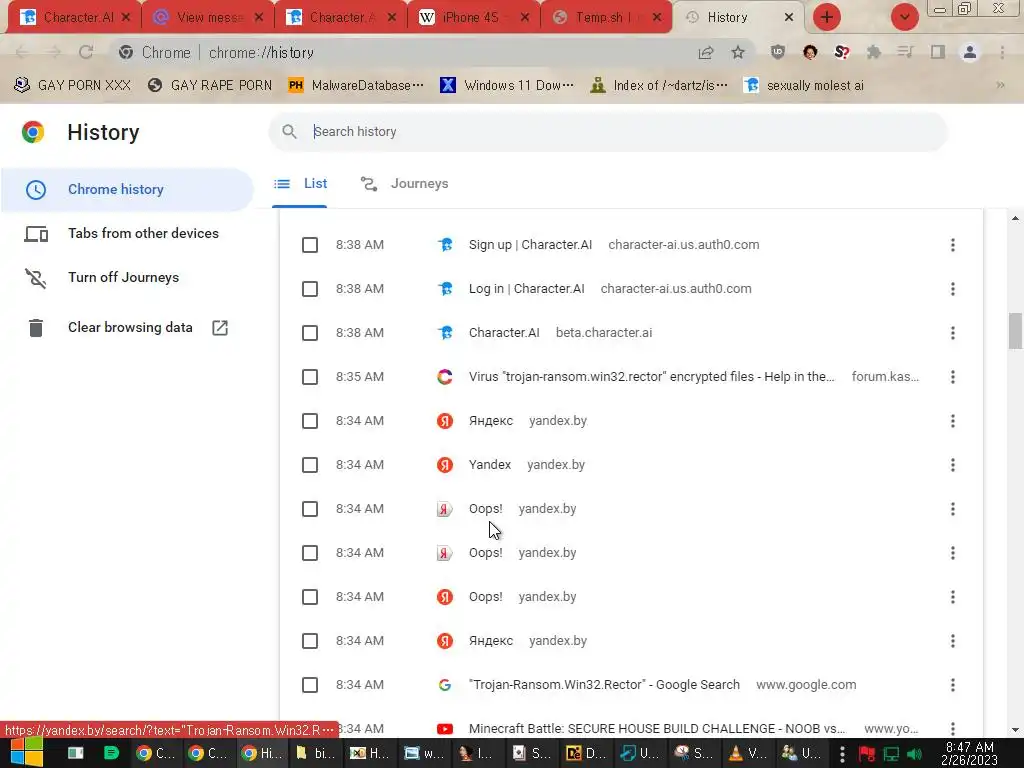Open more actions menu for beta.character.ai entry
This screenshot has width=1024, height=768.
tap(953, 333)
